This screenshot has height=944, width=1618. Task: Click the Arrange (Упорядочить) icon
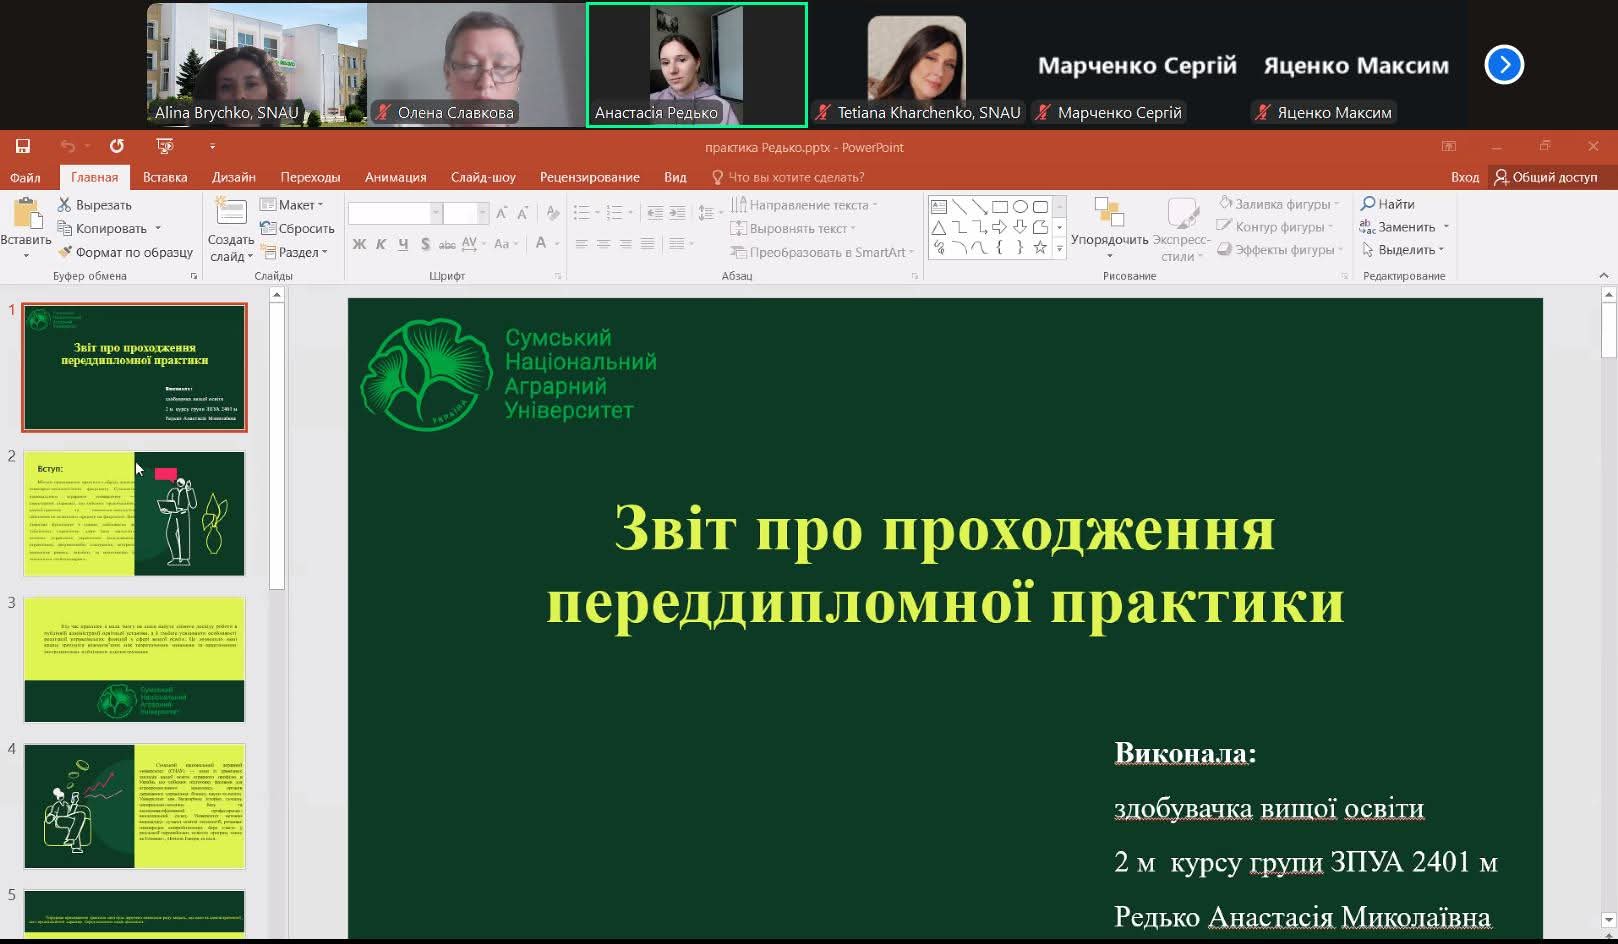click(x=1109, y=213)
